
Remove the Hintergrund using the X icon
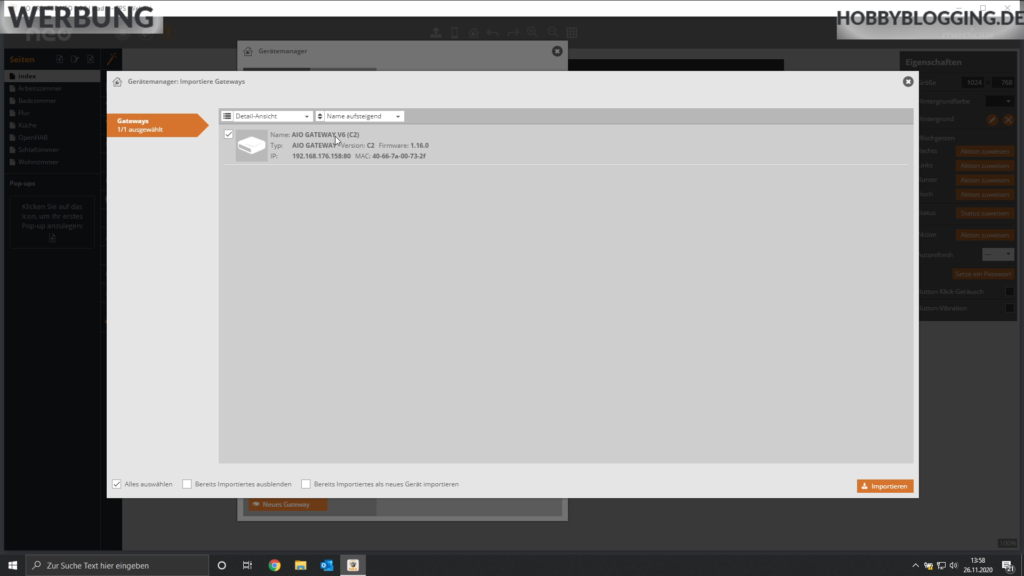click(1008, 119)
